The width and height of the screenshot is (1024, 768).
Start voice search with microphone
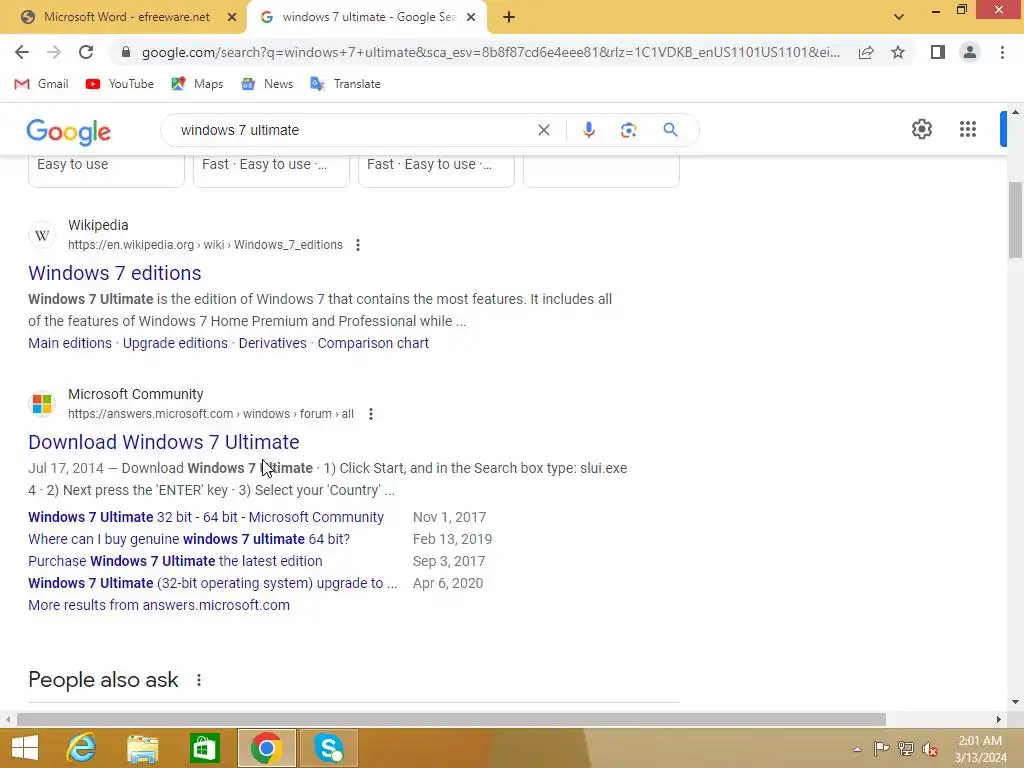click(588, 130)
